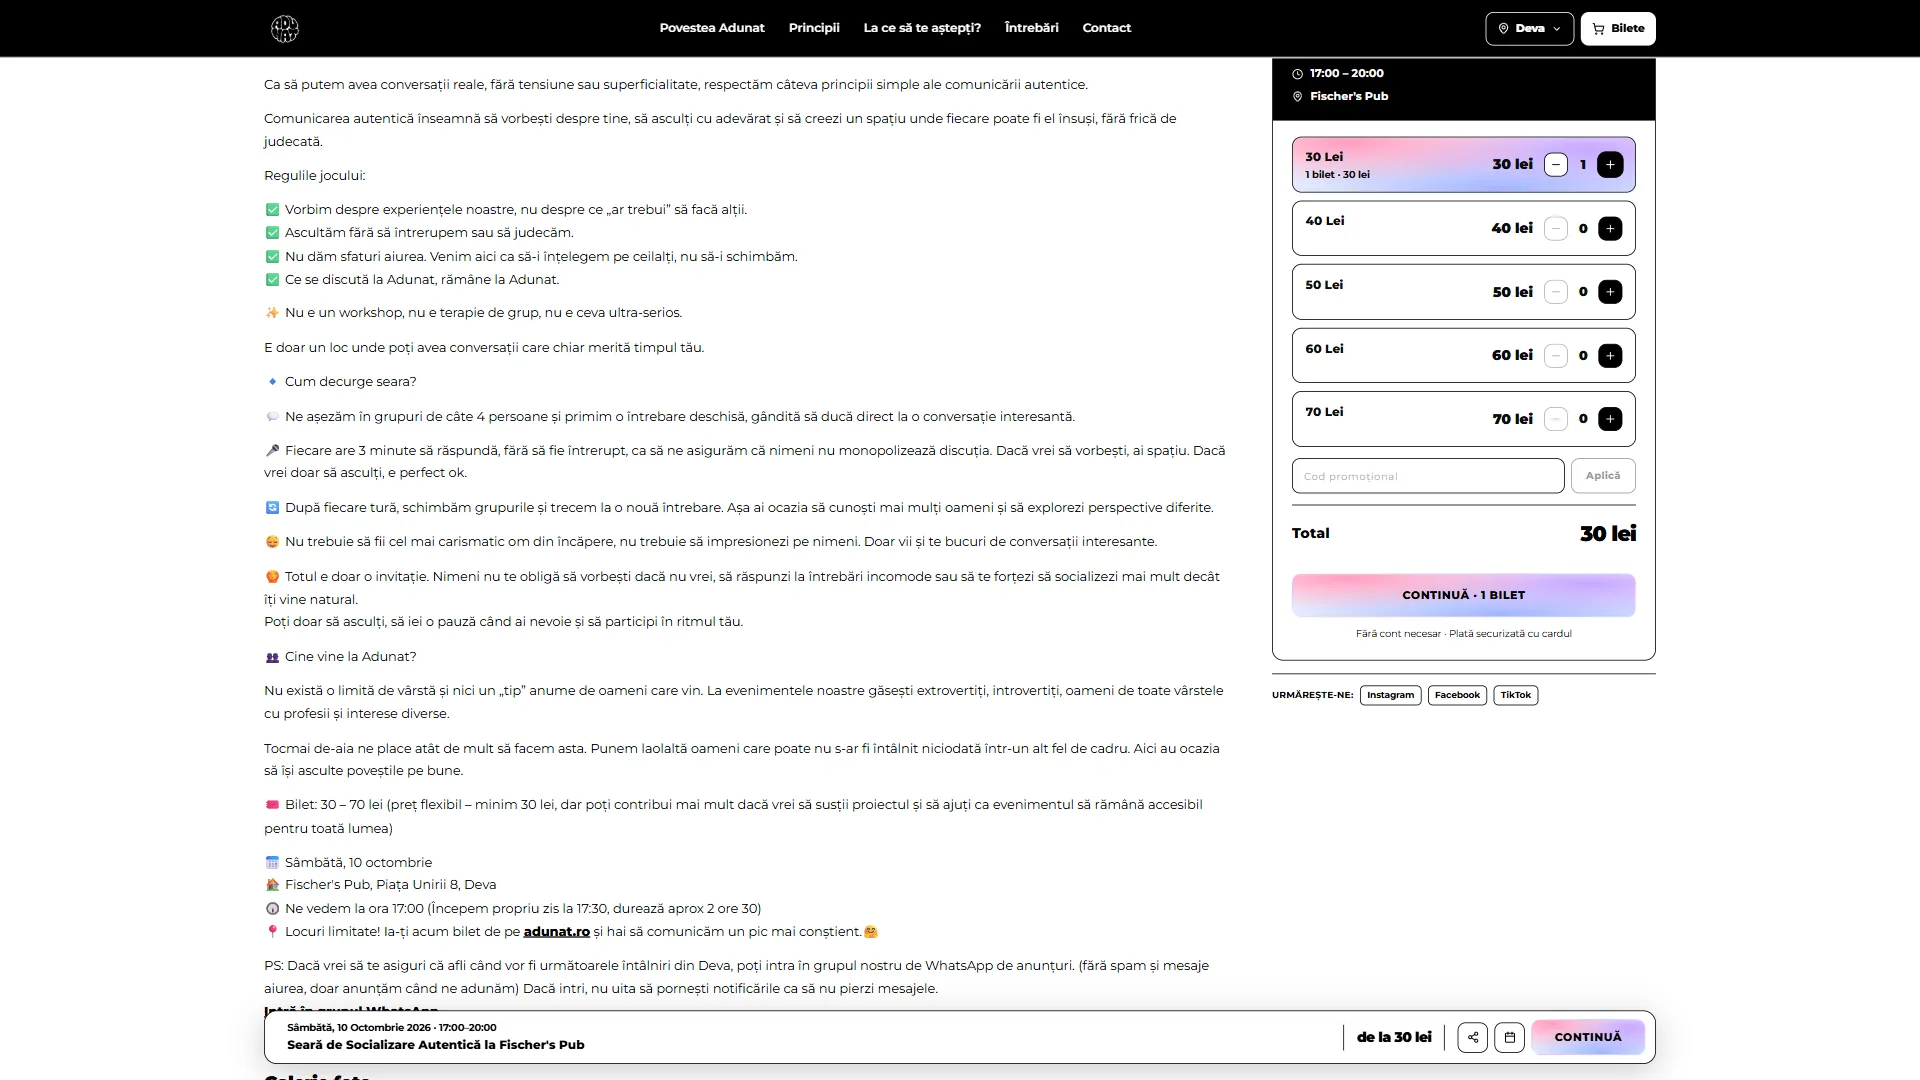Select the 40 Lei ticket card
The width and height of the screenshot is (1920, 1080).
pos(1464,228)
